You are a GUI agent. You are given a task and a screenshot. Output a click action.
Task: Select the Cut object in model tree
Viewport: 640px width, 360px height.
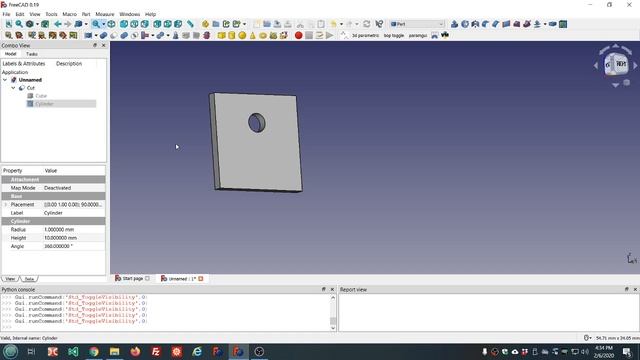point(31,88)
